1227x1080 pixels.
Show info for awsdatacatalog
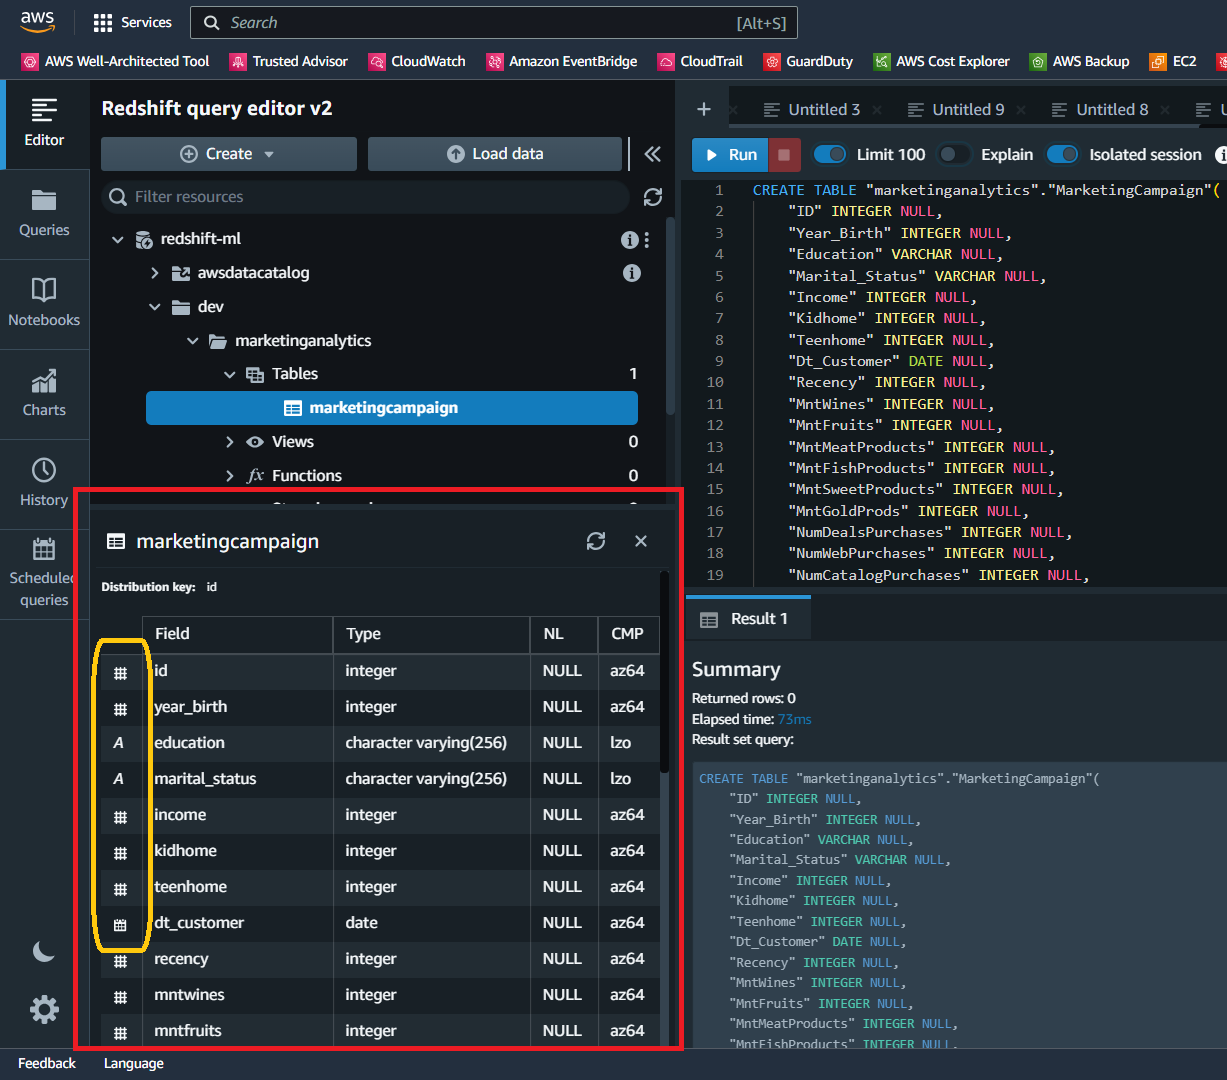[632, 273]
